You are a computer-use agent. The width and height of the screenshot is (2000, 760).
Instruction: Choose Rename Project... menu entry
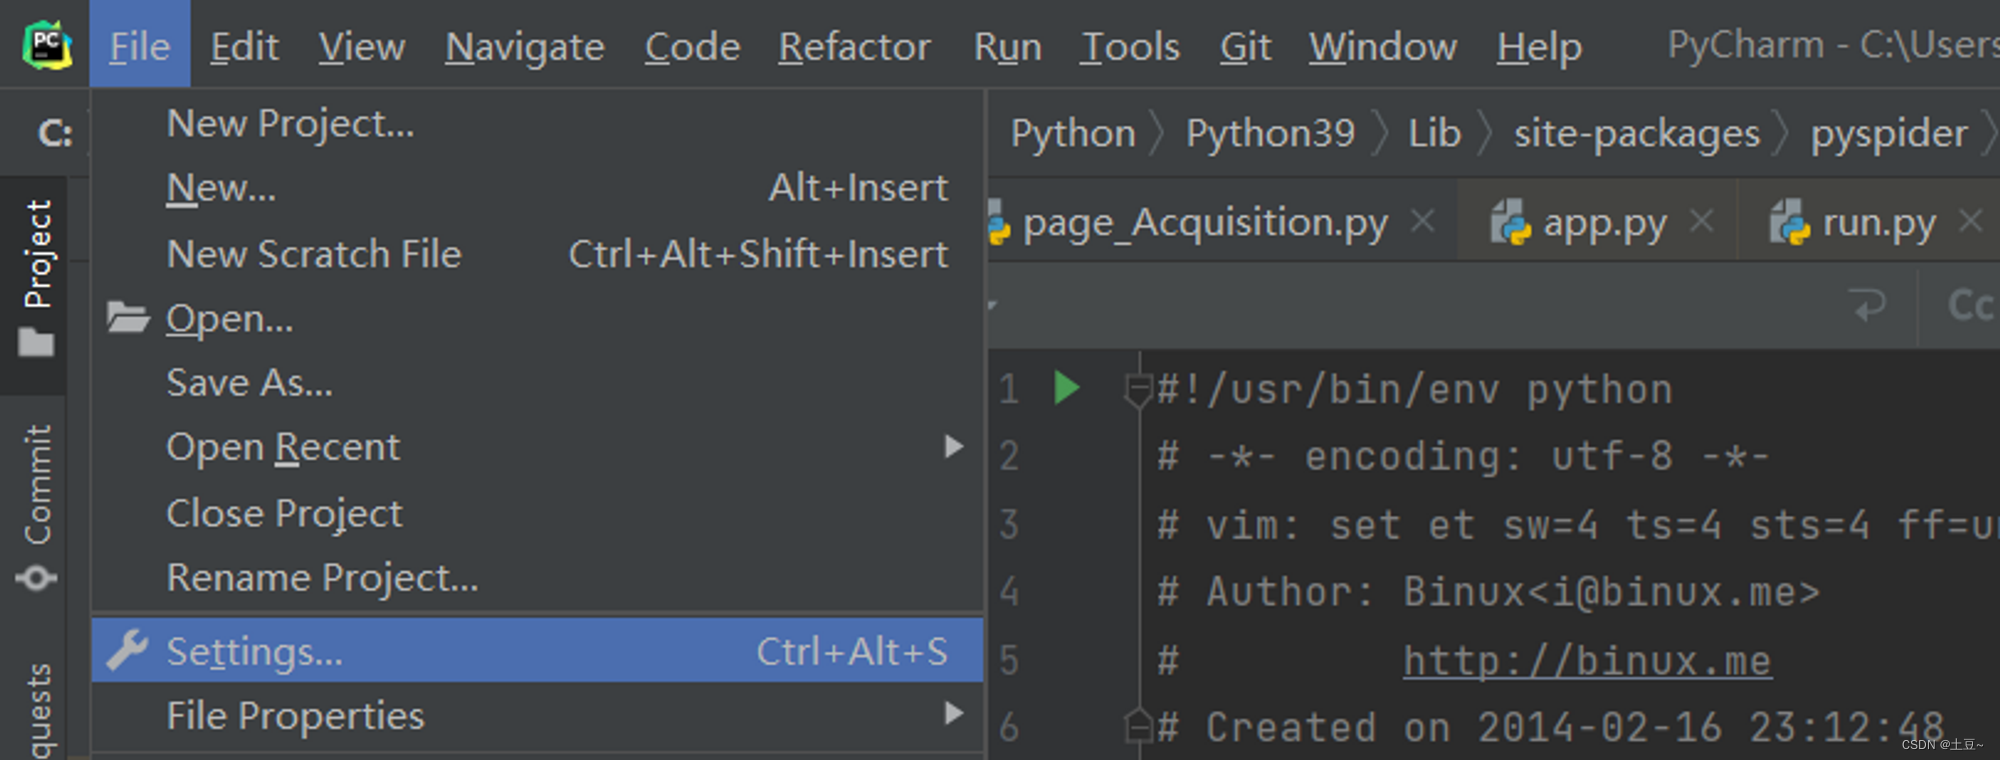coord(538,578)
